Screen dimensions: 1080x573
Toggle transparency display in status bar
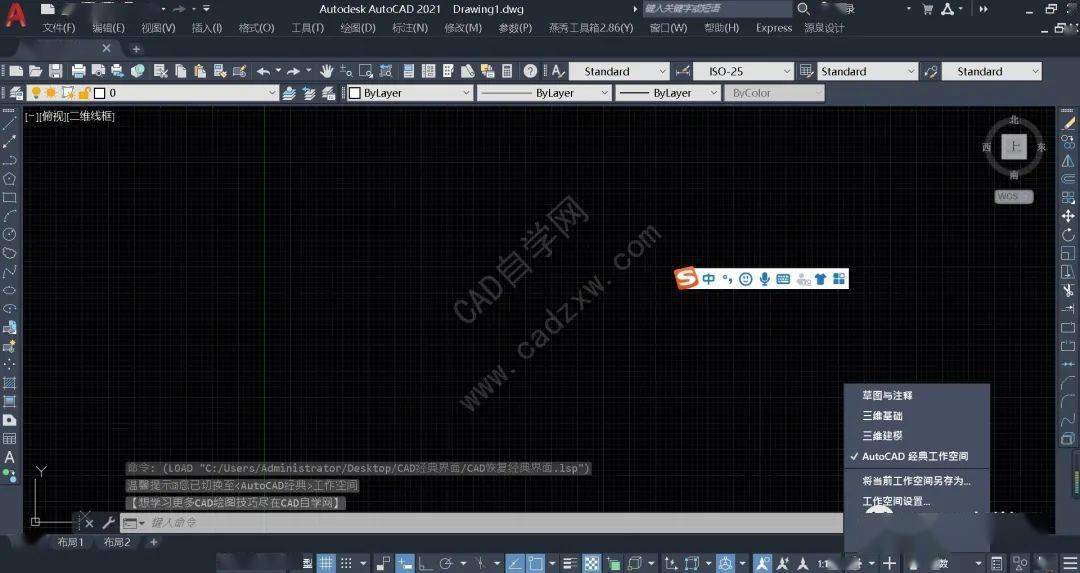click(592, 563)
